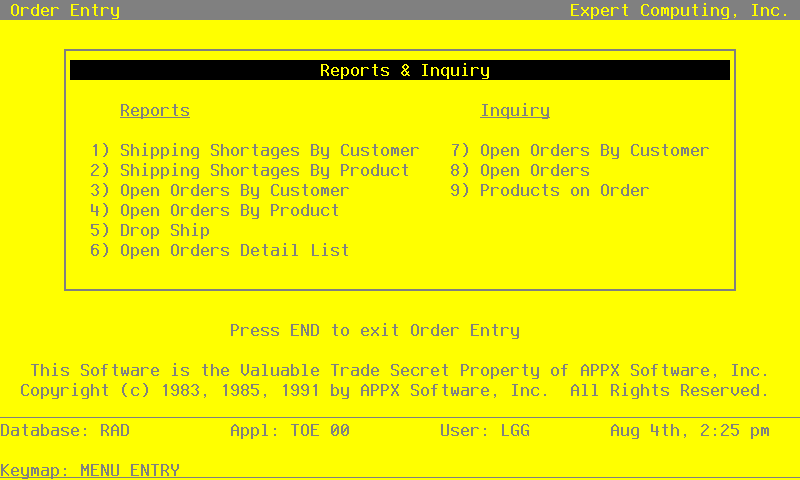Open option 3 Open Orders By Customer report
The image size is (800, 480).
tap(219, 190)
